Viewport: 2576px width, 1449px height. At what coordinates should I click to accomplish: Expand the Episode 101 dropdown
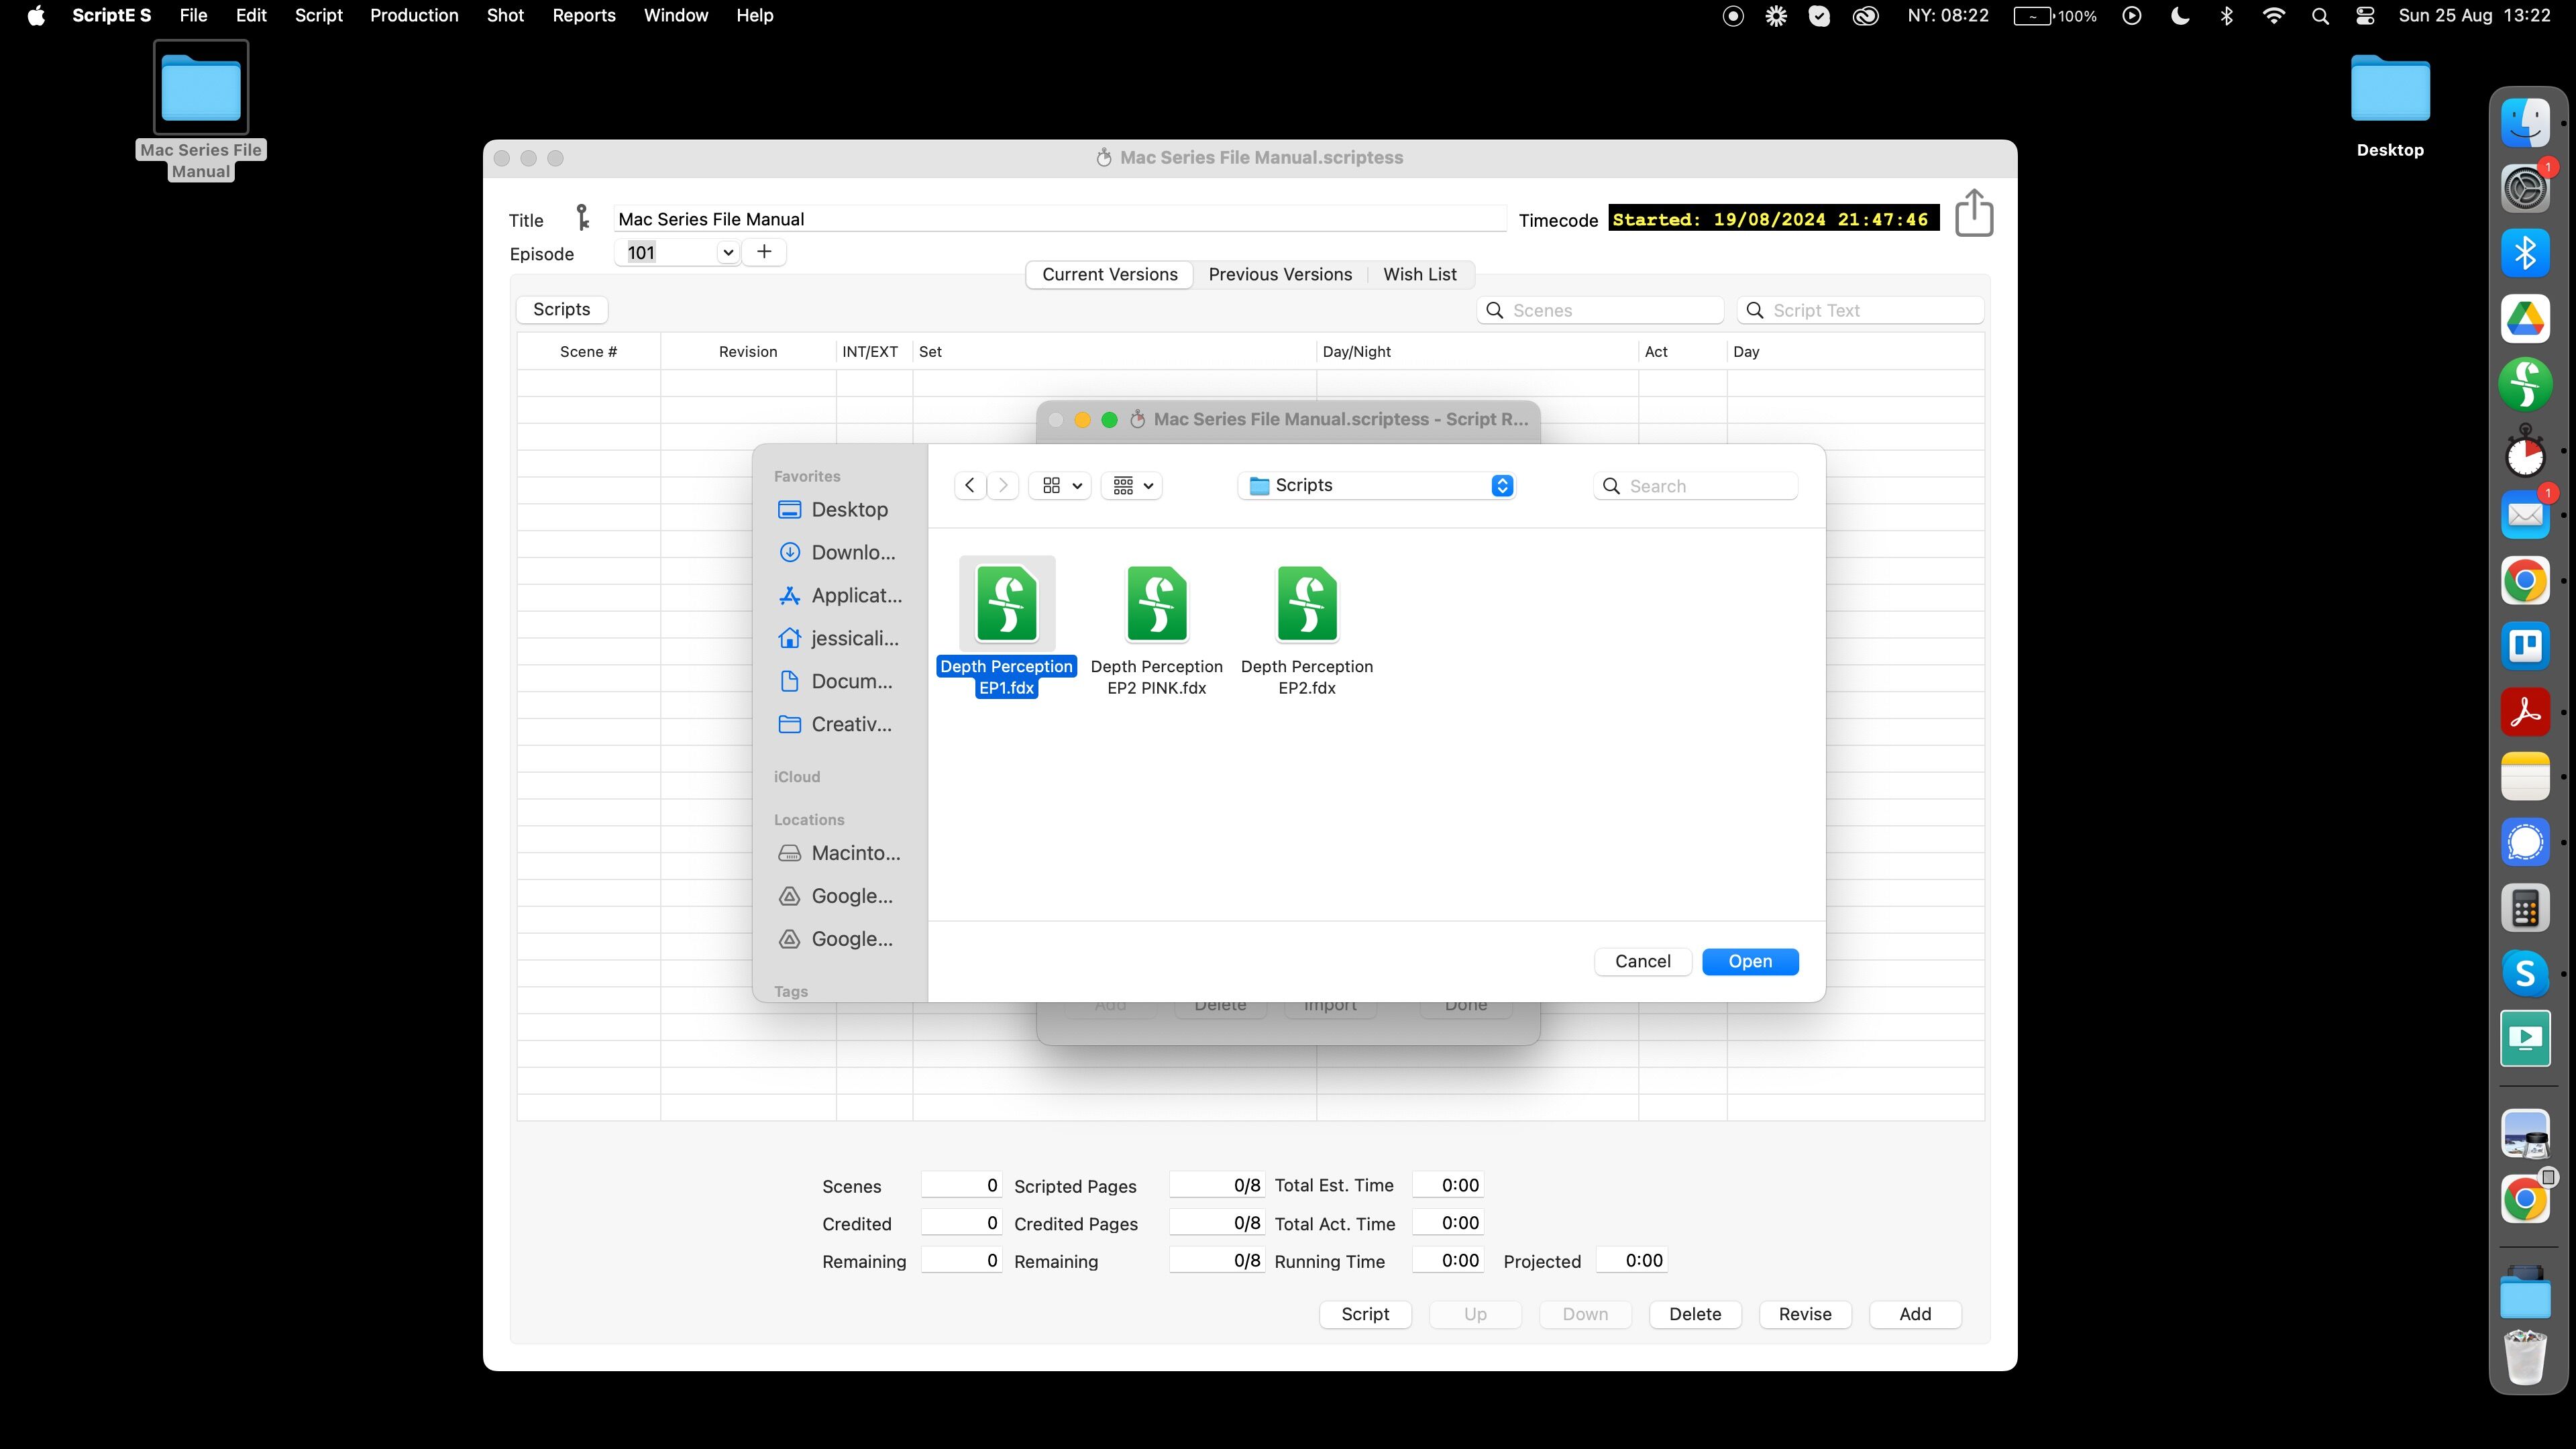click(x=728, y=253)
